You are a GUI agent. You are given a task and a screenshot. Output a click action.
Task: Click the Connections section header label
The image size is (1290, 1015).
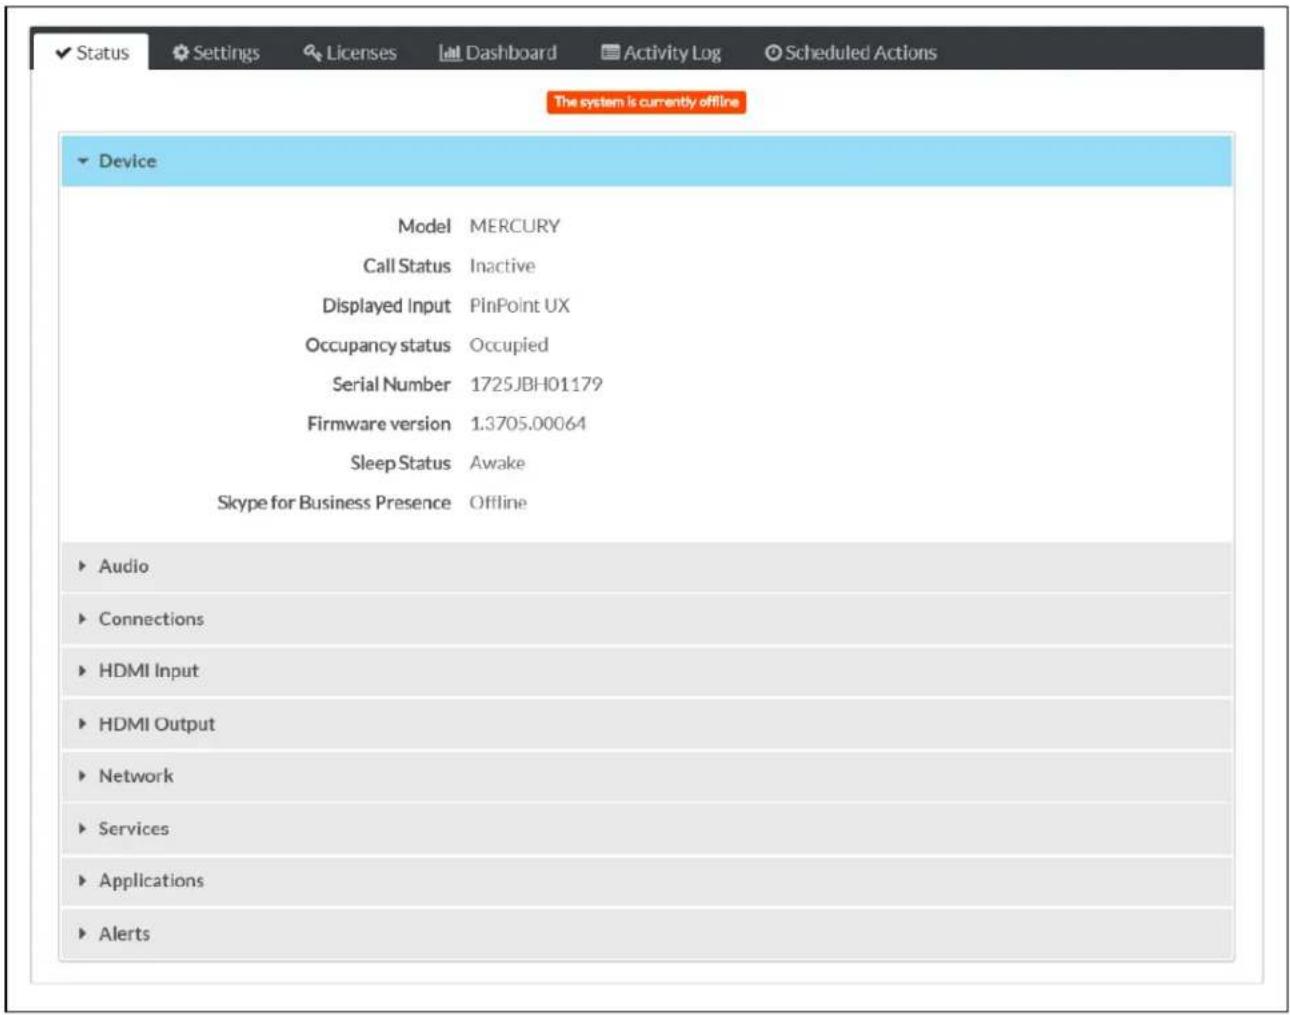[x=151, y=619]
